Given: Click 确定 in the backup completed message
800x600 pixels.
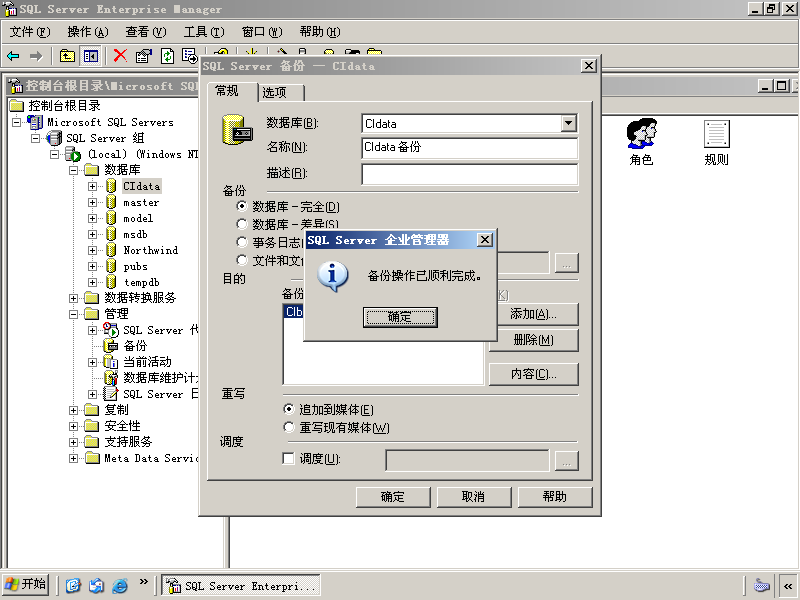Looking at the screenshot, I should click(x=400, y=317).
